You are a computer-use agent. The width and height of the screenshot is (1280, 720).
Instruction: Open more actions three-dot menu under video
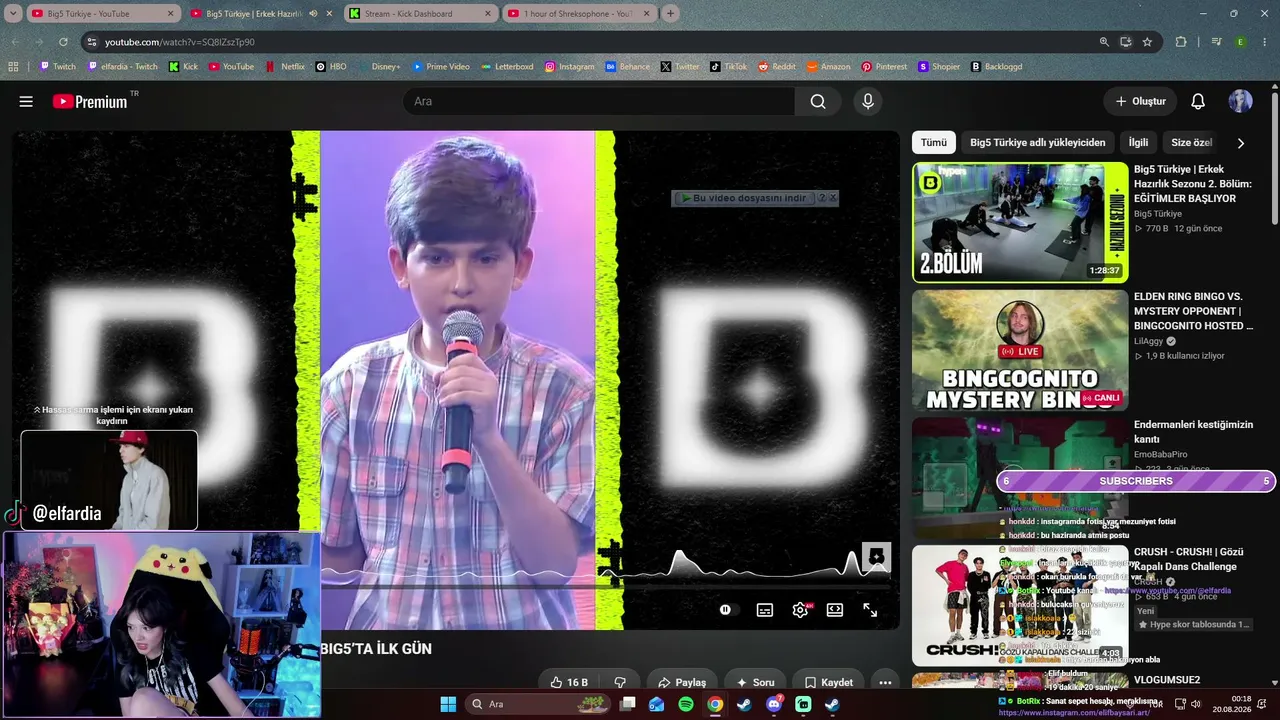point(885,682)
